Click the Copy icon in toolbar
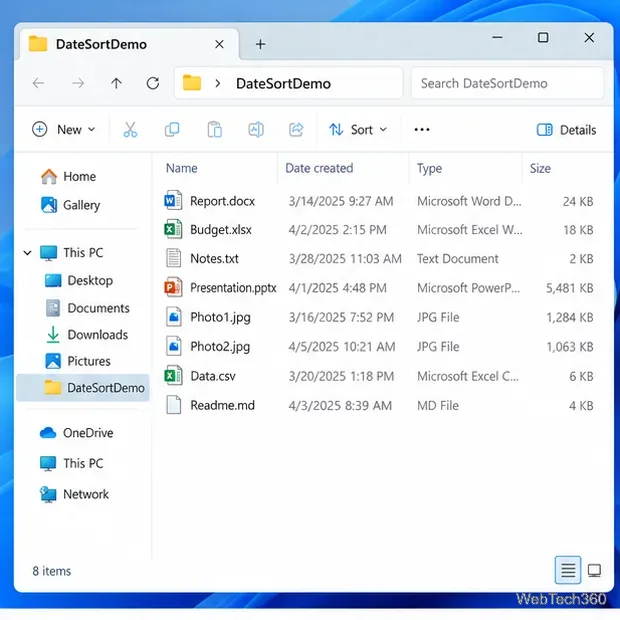620x620 pixels. 172,129
